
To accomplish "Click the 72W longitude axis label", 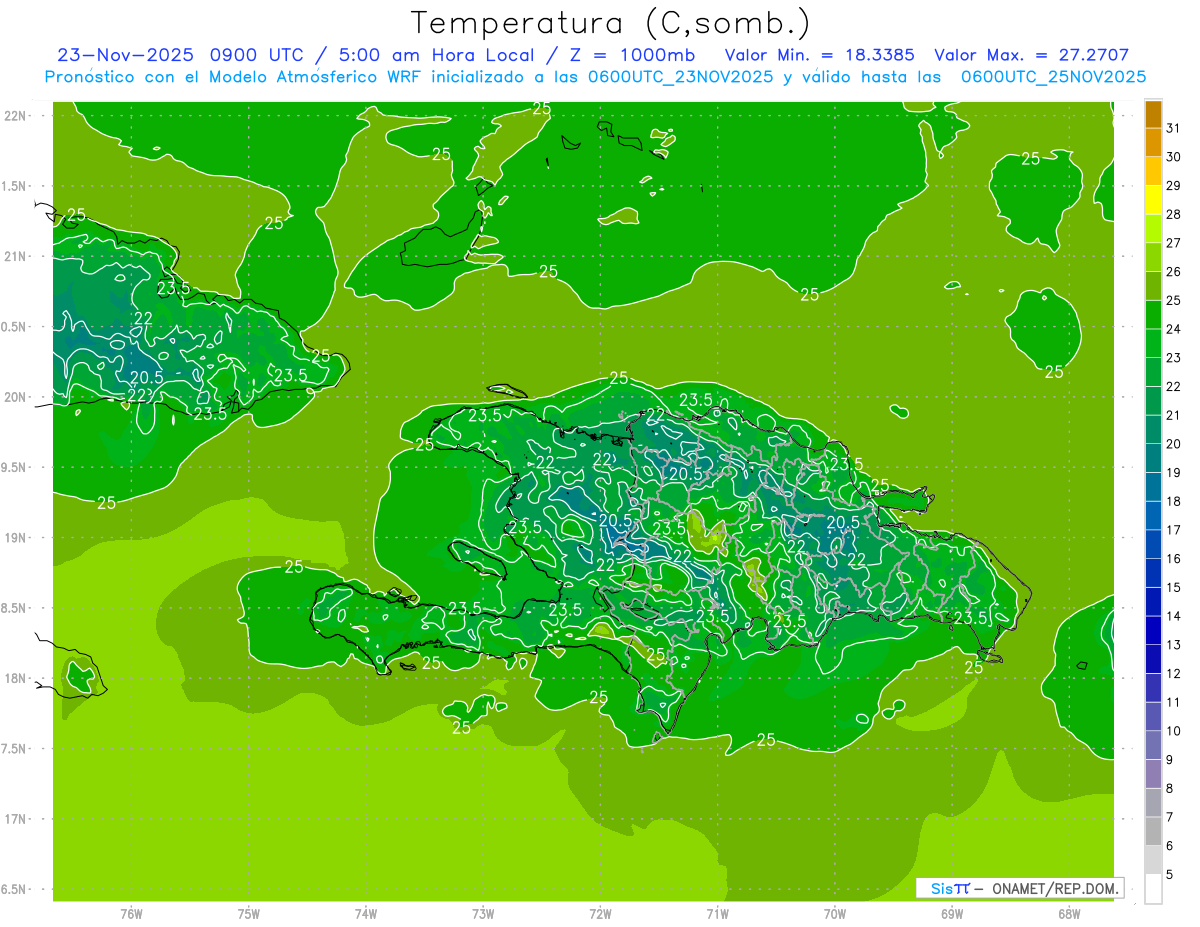I will coord(600,913).
